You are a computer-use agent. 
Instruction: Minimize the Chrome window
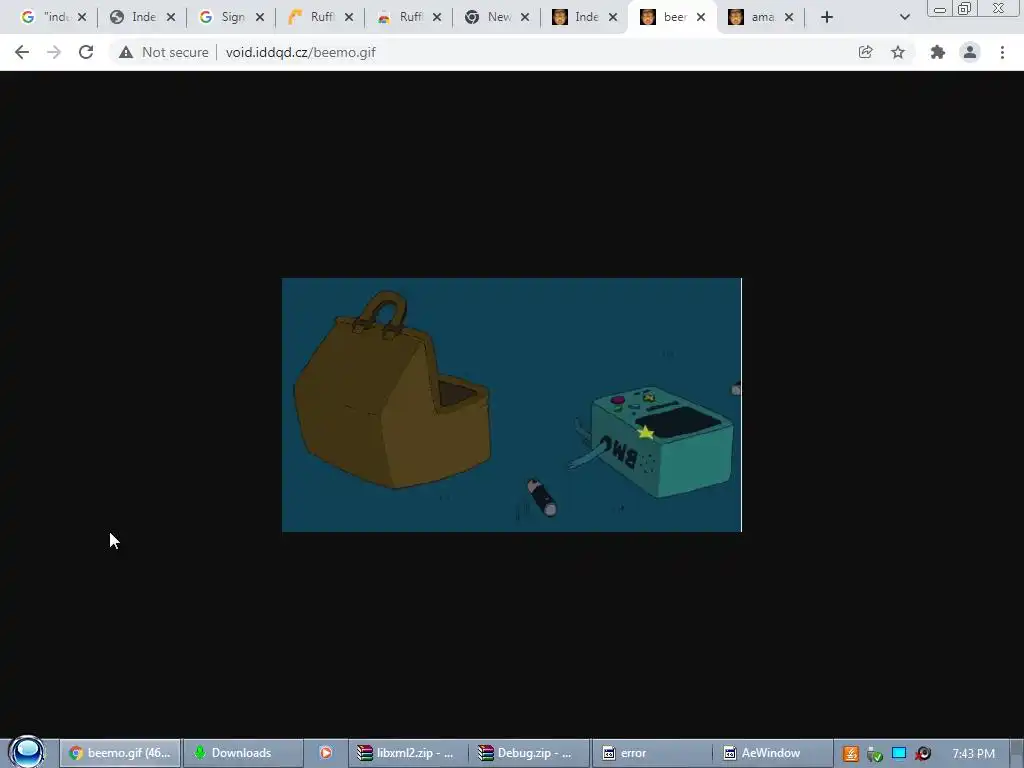[x=940, y=9]
